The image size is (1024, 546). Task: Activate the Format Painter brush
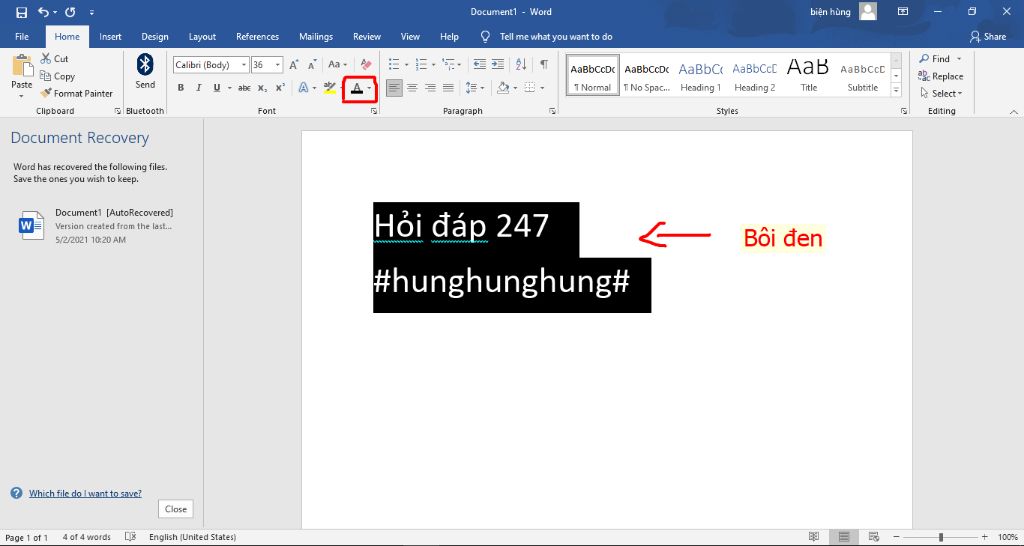coord(76,93)
